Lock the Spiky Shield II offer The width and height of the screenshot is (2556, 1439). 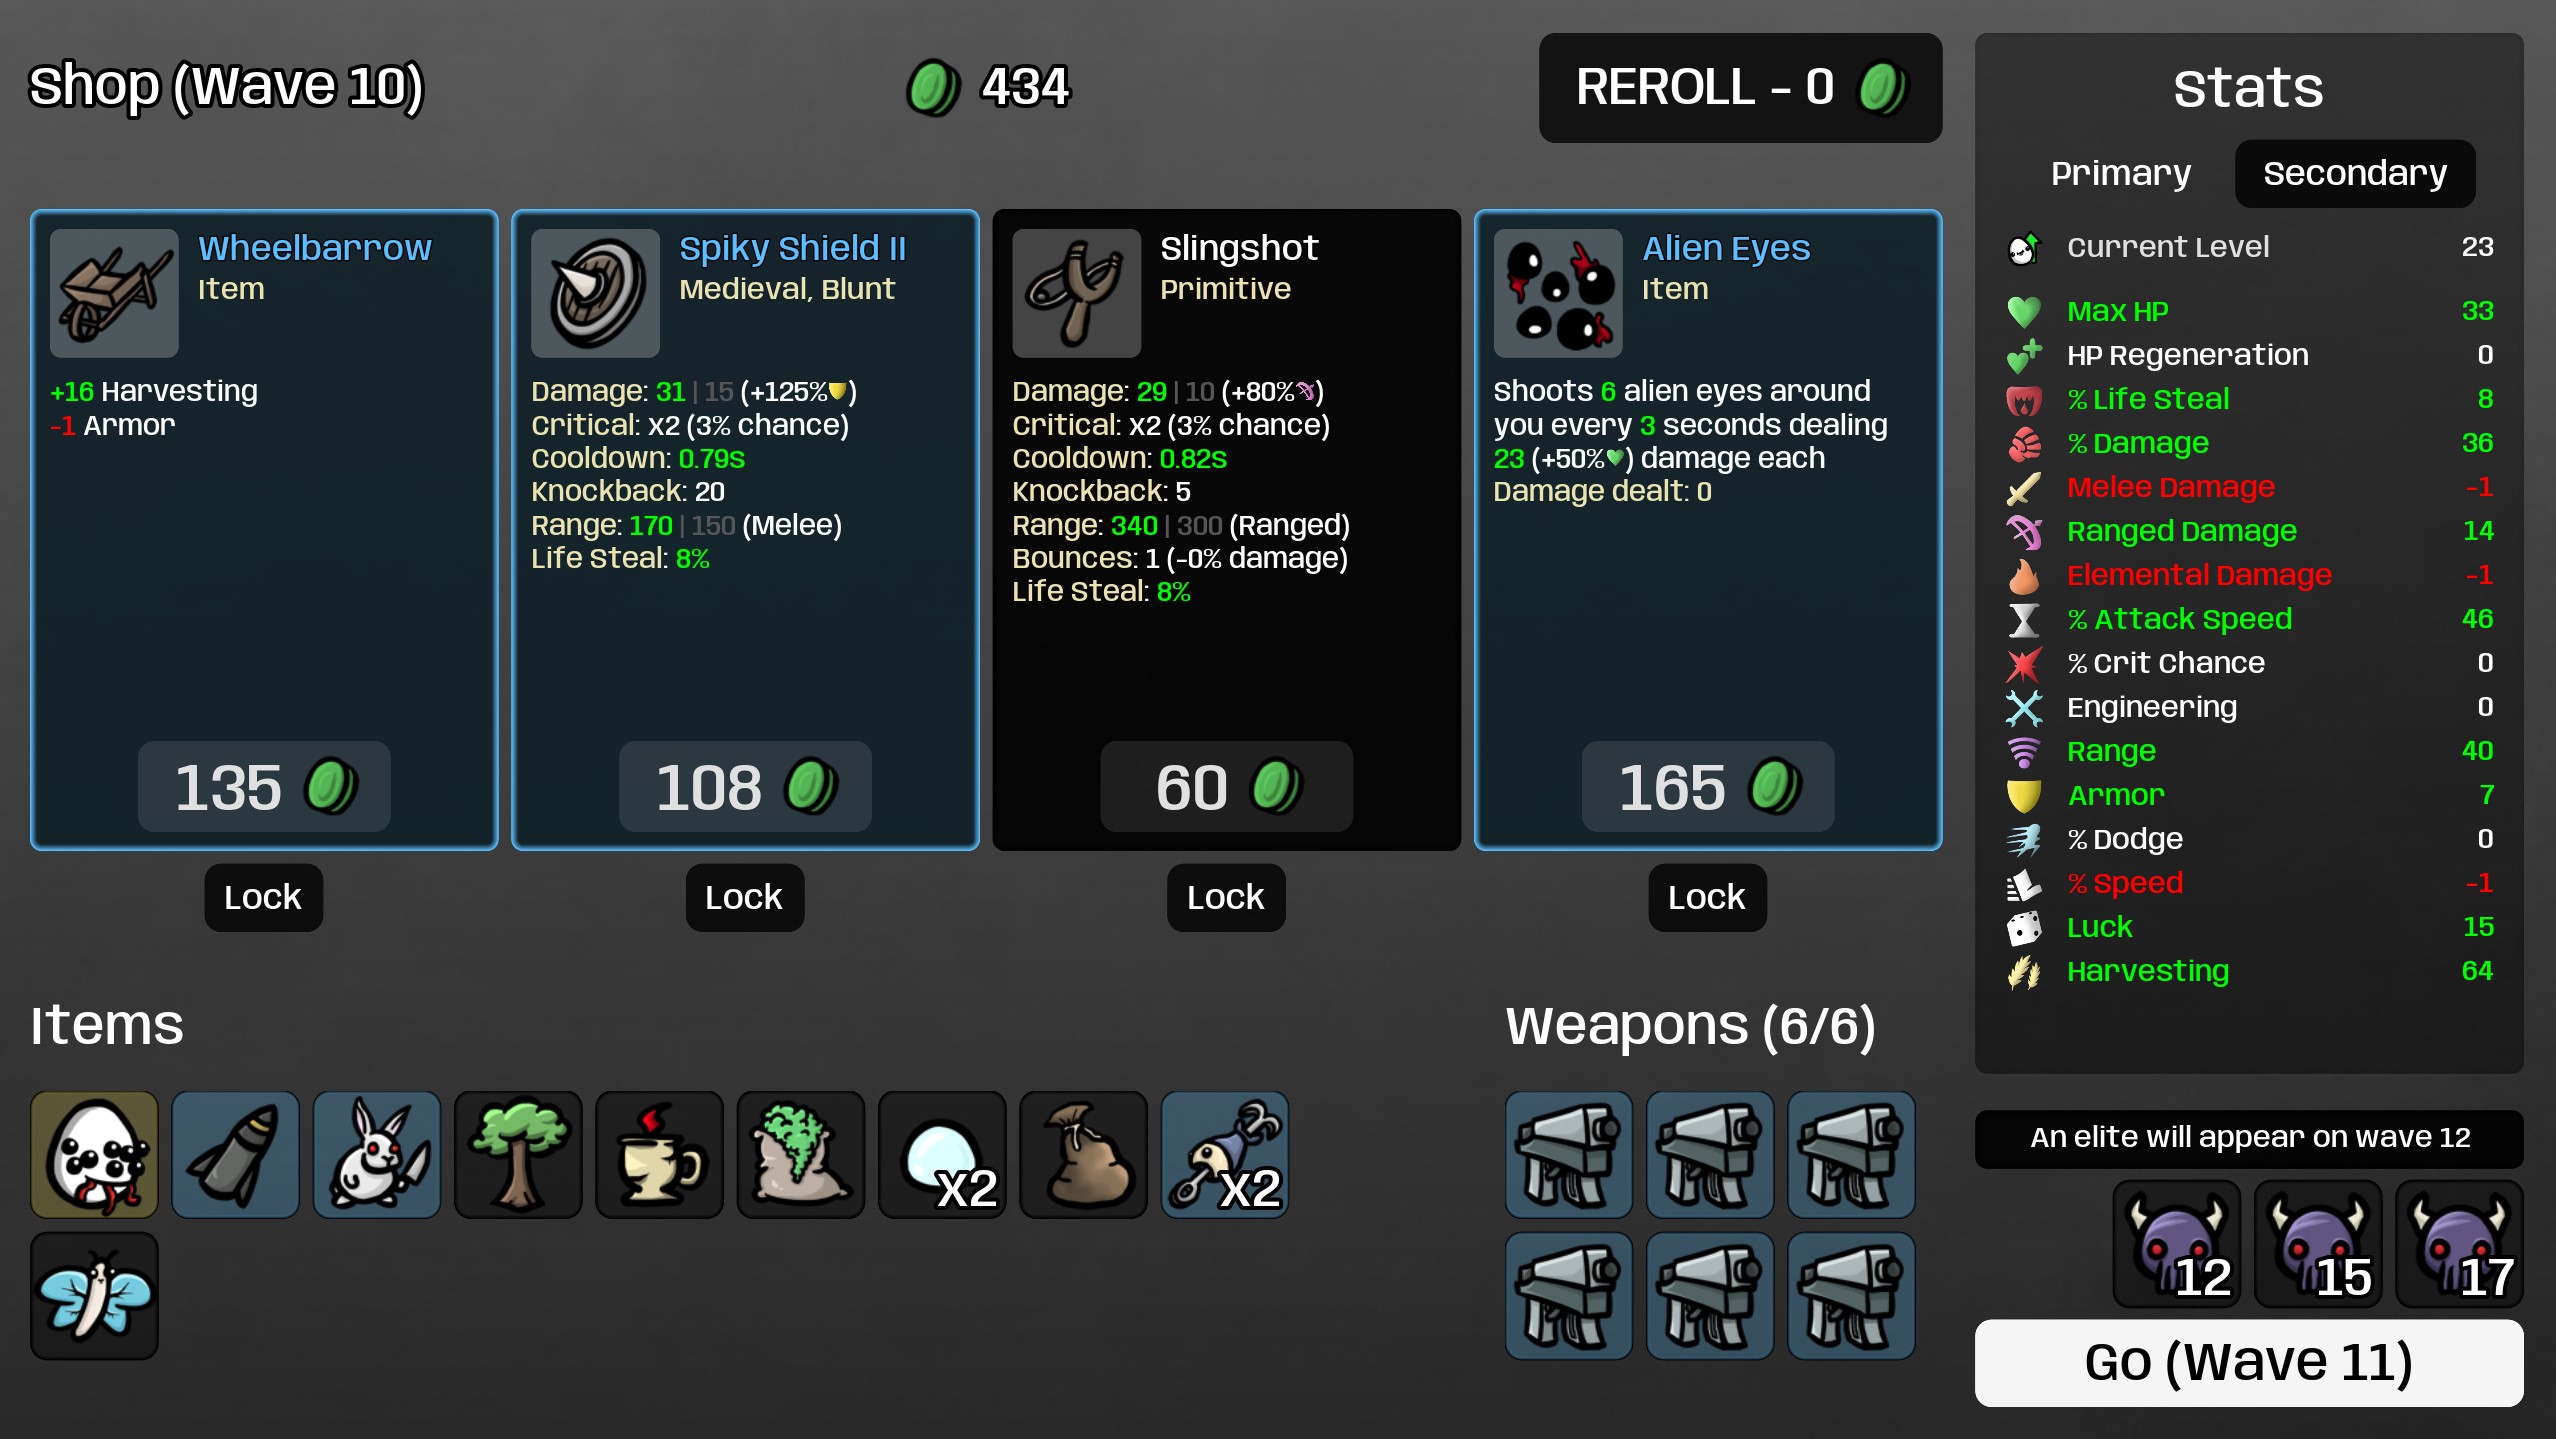click(x=744, y=897)
